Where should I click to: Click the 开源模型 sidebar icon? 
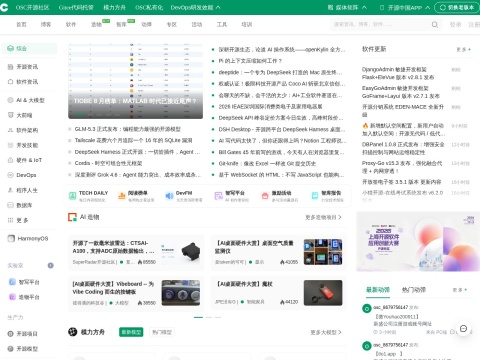10,349
